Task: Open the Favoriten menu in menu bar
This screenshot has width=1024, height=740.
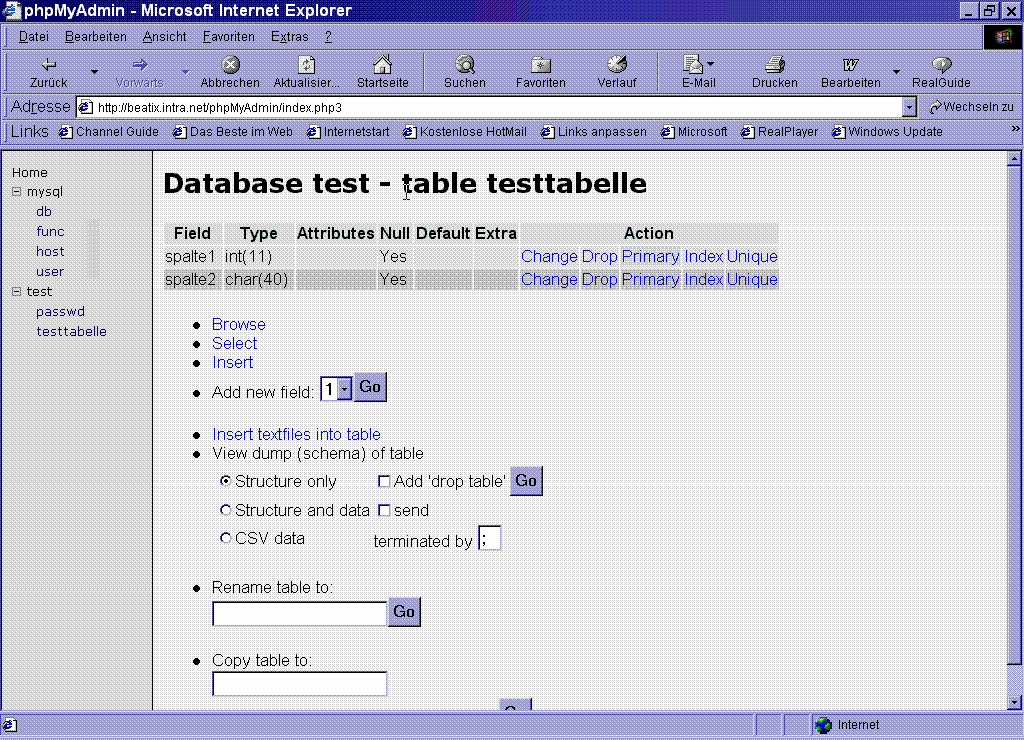Action: [228, 37]
